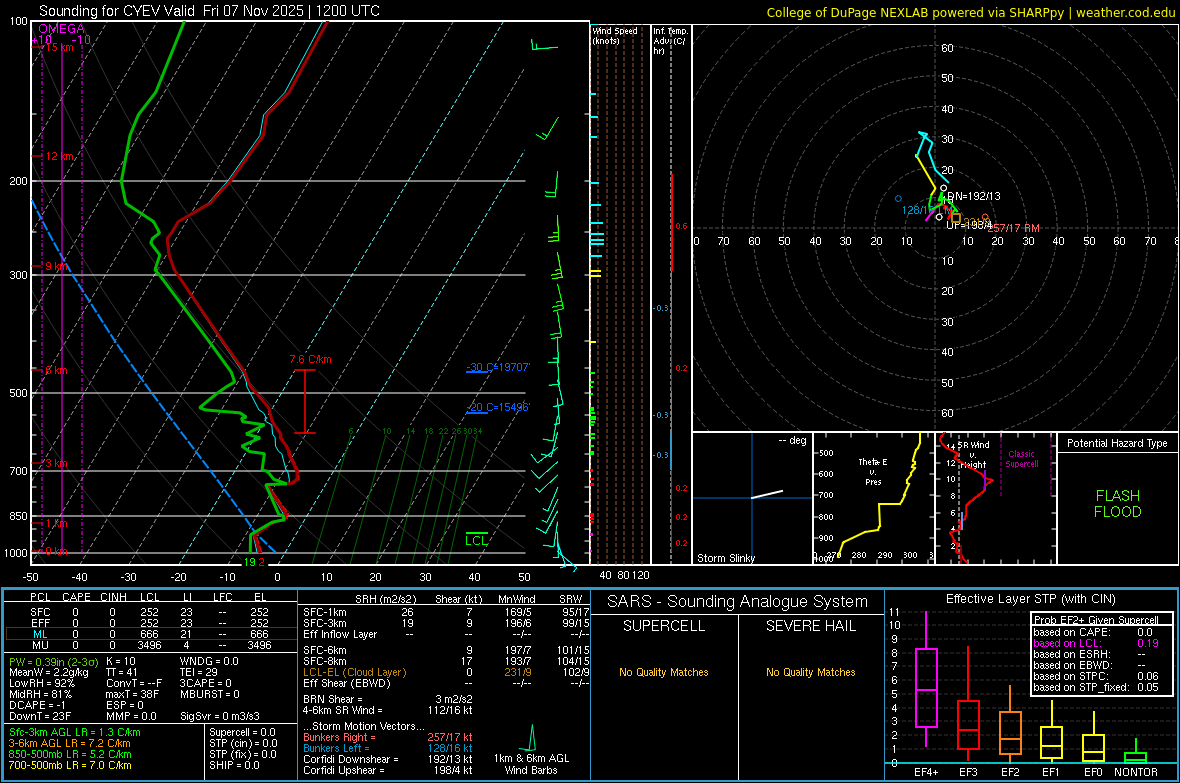Select the magenta Classic Supercell label

click(1022, 459)
